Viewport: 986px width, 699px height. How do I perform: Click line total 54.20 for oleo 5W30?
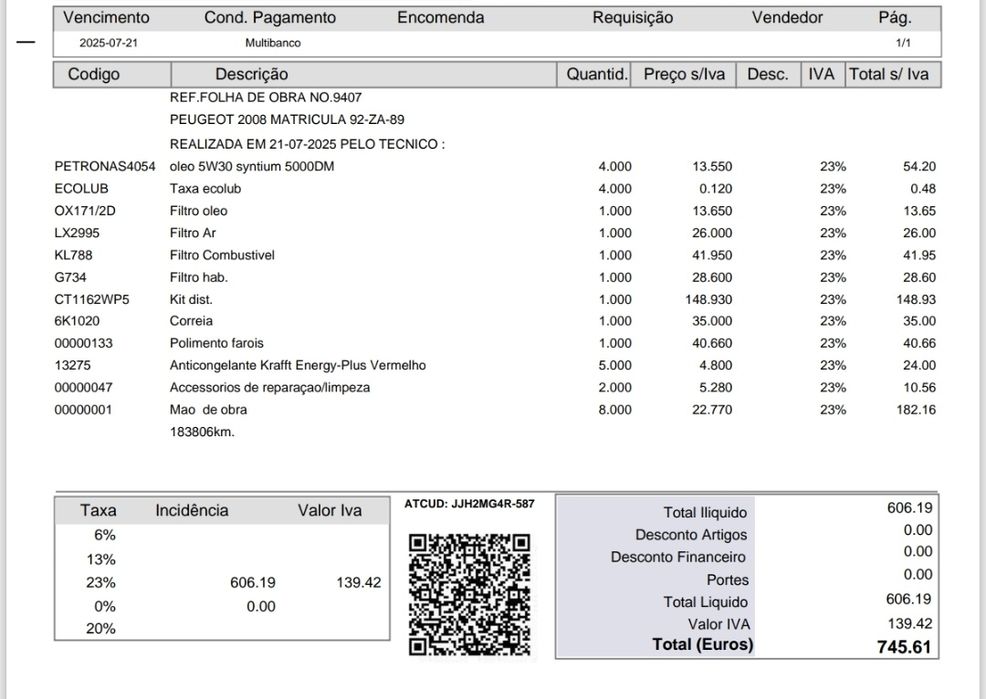[919, 167]
